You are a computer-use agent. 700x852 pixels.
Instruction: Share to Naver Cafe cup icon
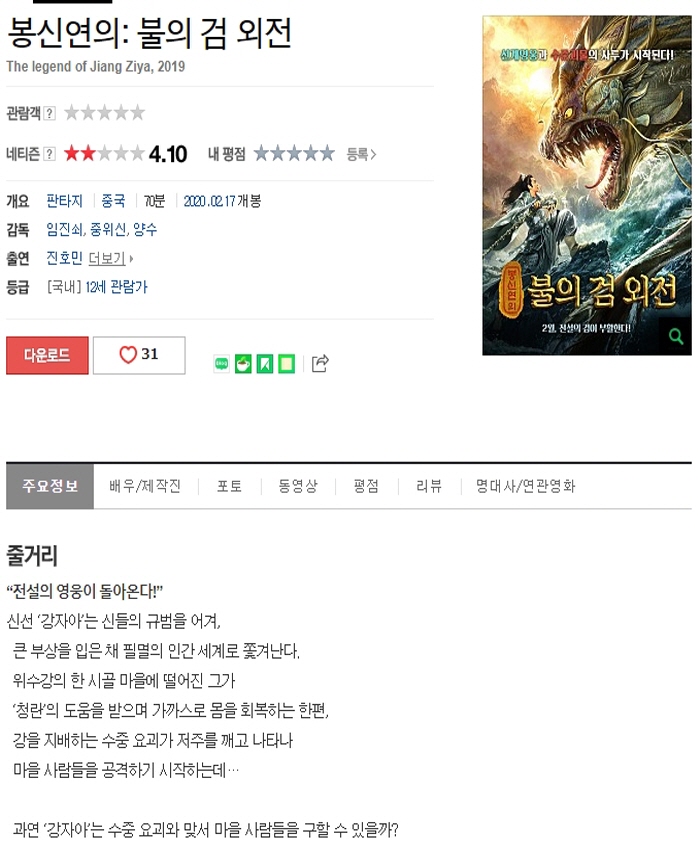pos(243,364)
